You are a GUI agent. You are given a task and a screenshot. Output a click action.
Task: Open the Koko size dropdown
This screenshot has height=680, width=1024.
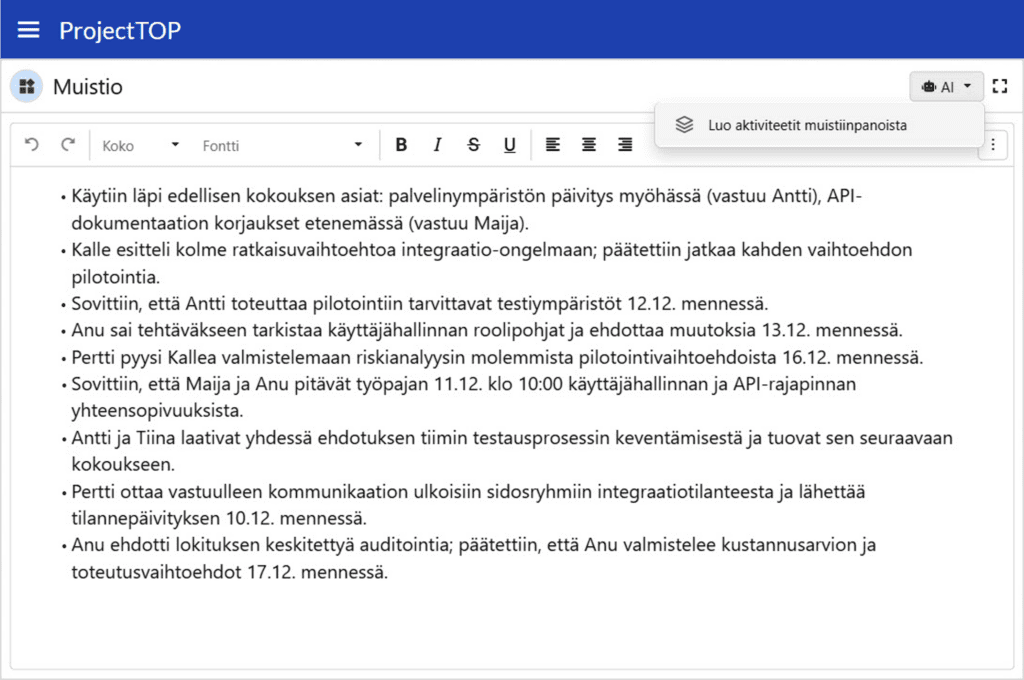[x=140, y=145]
